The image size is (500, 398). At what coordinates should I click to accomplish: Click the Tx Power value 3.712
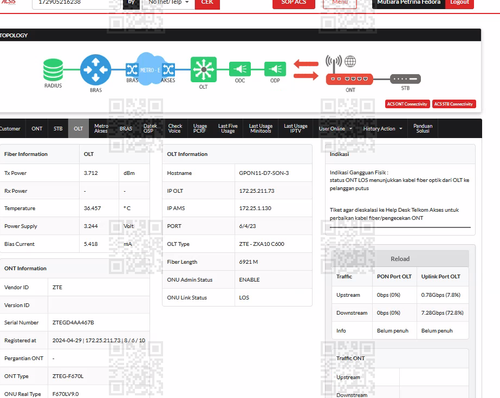point(91,173)
